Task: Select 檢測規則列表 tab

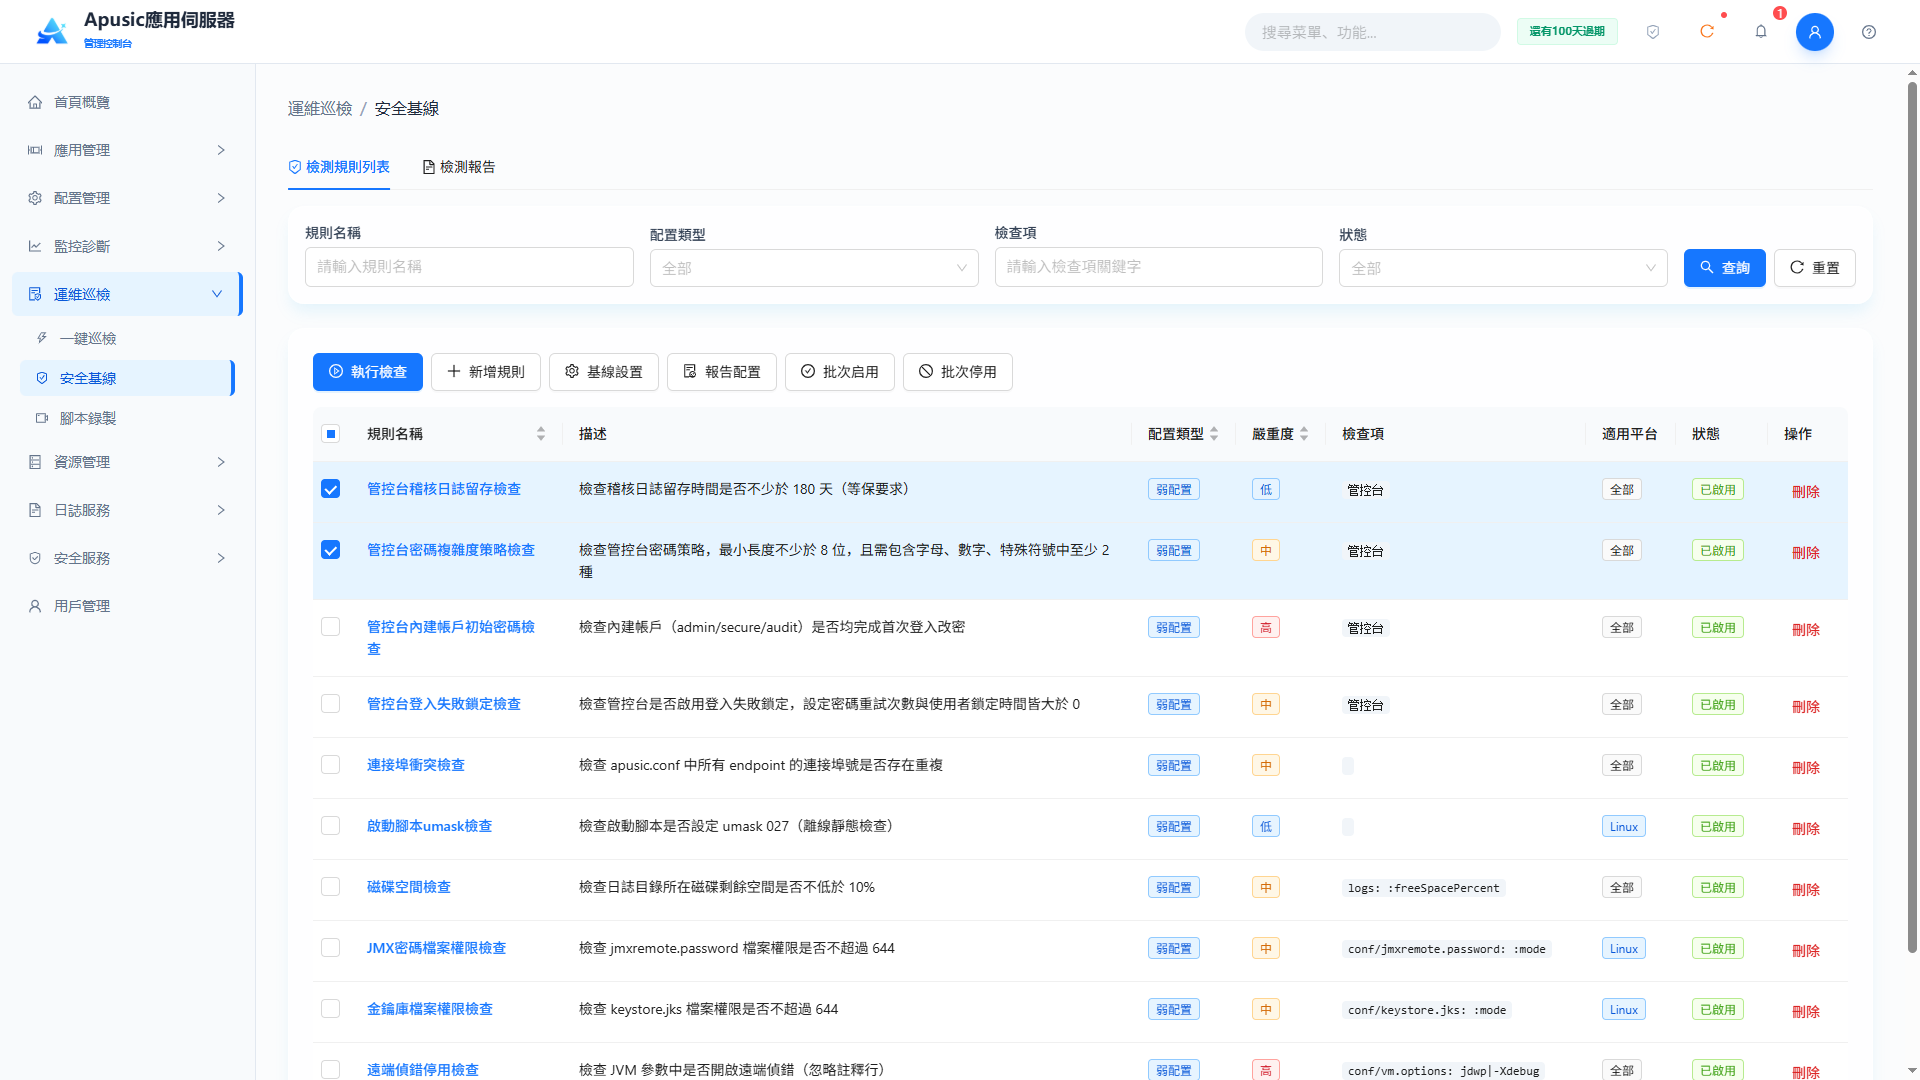Action: pyautogui.click(x=339, y=167)
